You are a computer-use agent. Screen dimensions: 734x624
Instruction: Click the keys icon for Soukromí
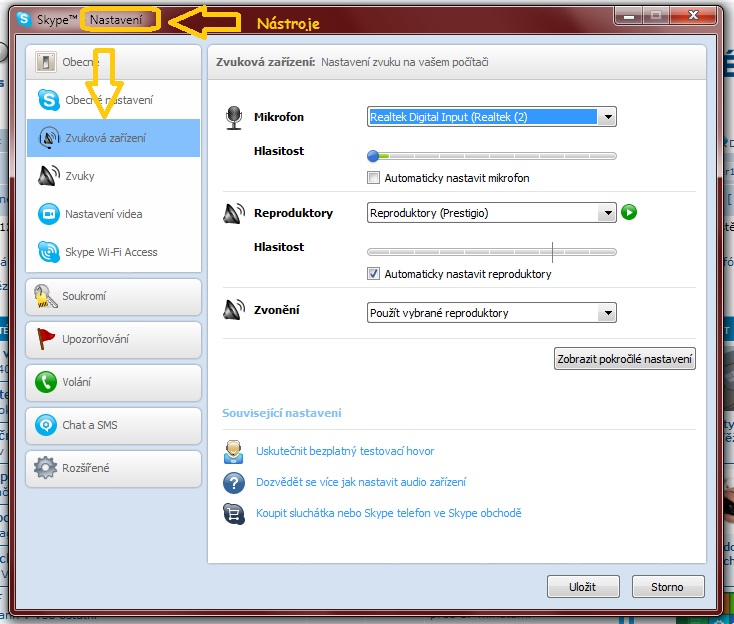45,296
